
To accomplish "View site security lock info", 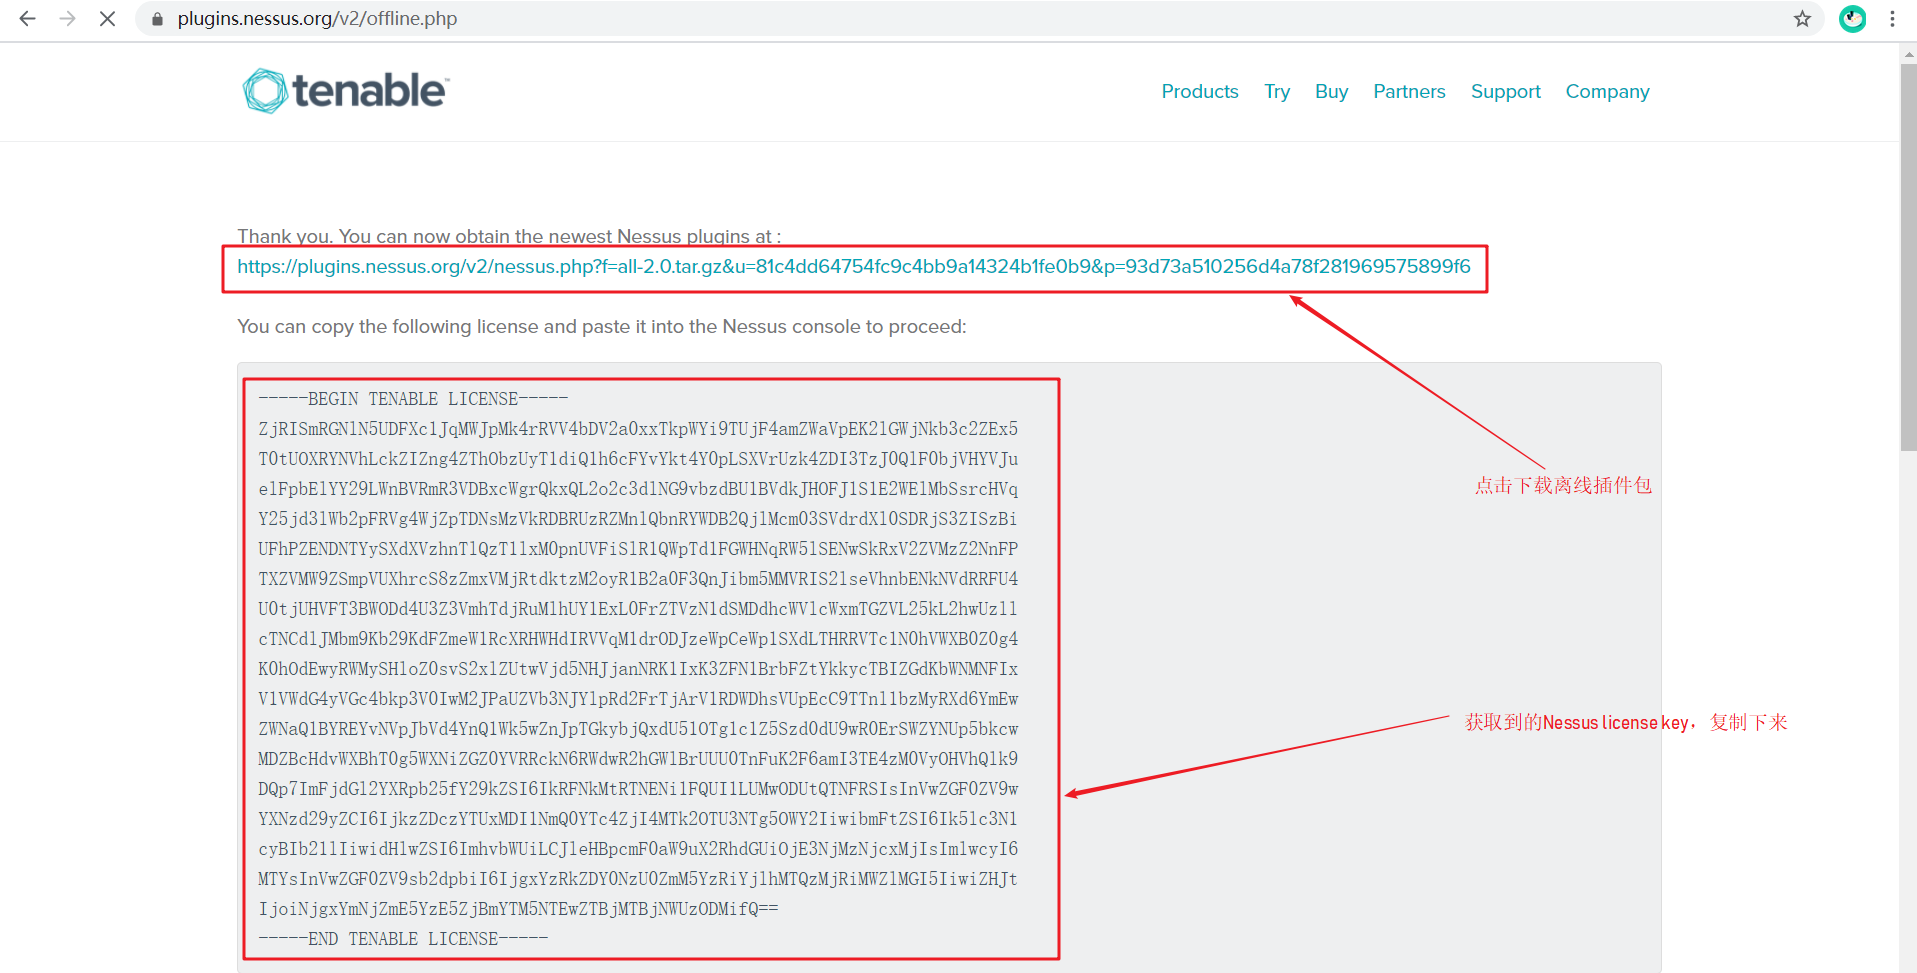I will click(x=157, y=19).
